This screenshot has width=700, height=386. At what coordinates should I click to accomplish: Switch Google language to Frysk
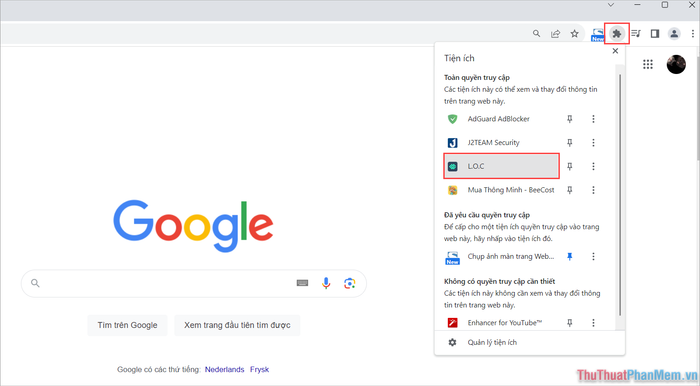(259, 369)
